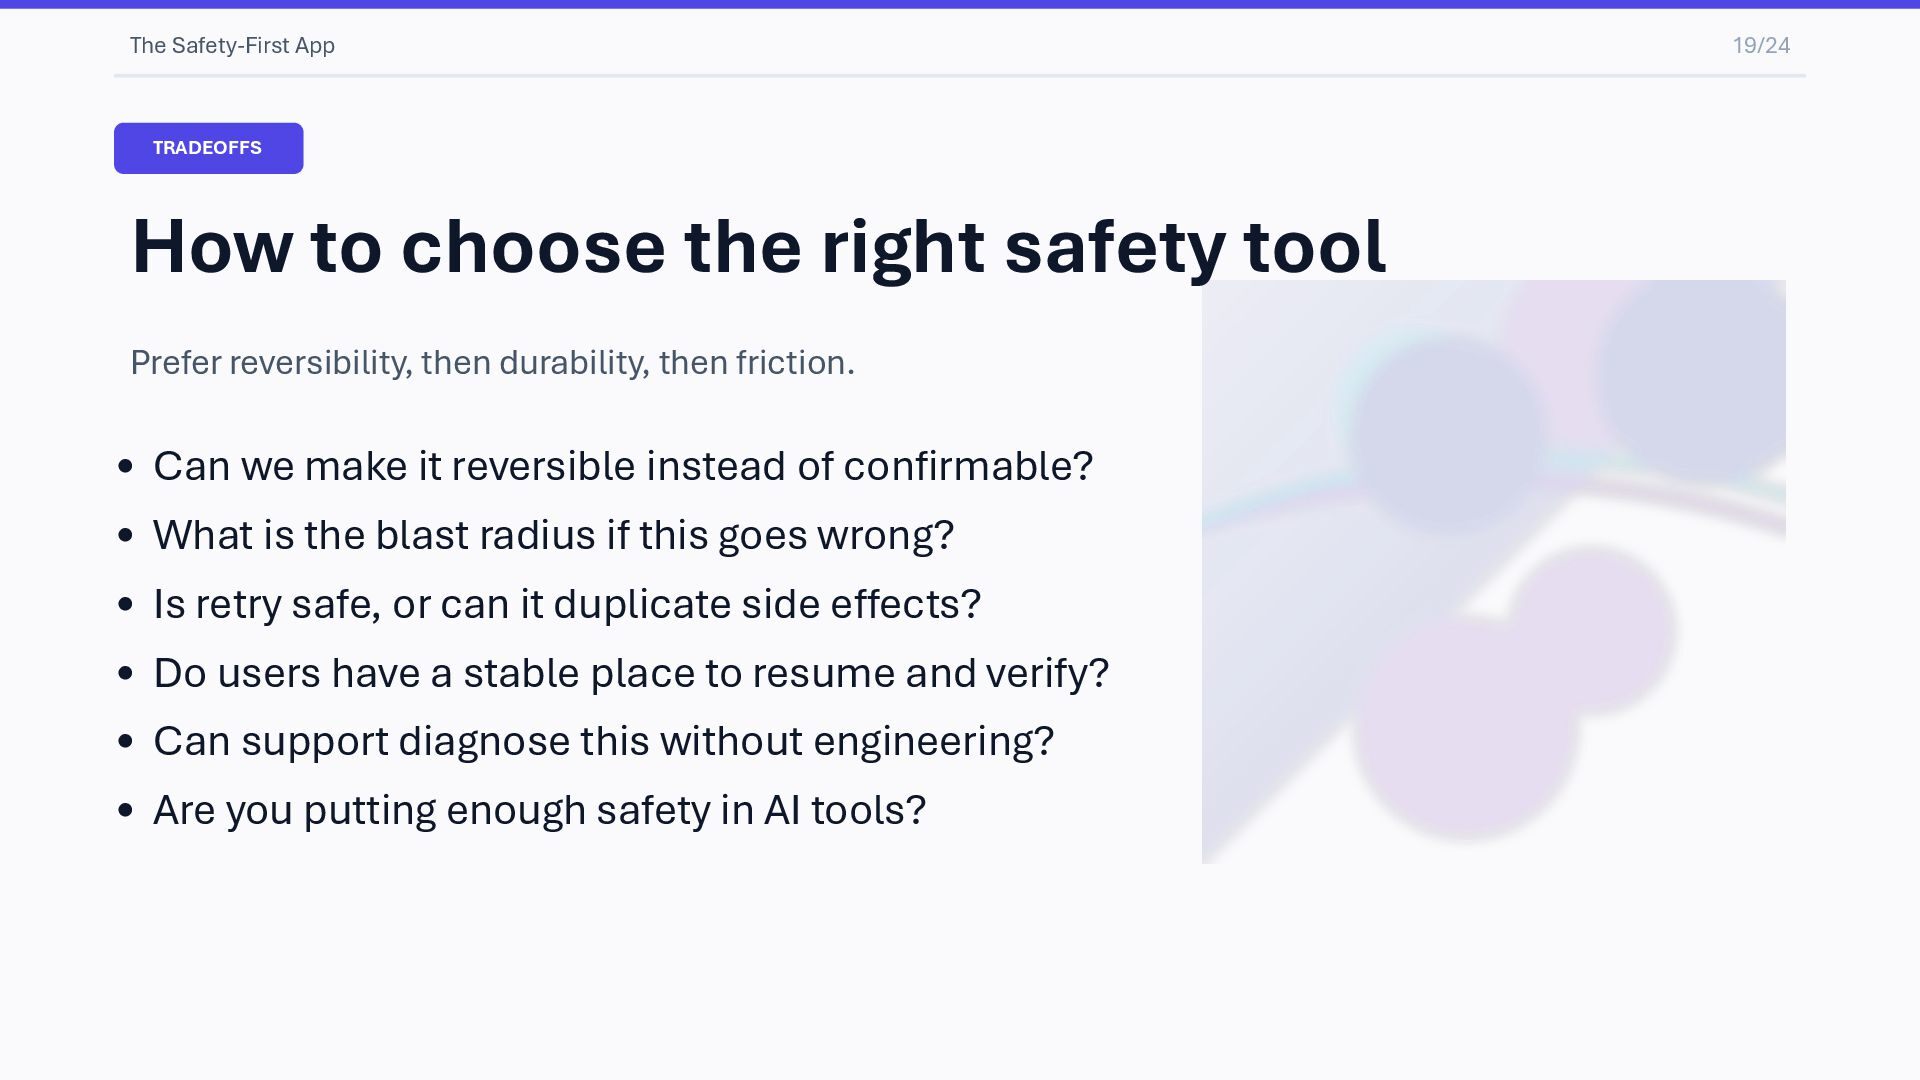Click the "The Safety-First App" header text
The height and width of the screenshot is (1080, 1920).
click(x=232, y=46)
